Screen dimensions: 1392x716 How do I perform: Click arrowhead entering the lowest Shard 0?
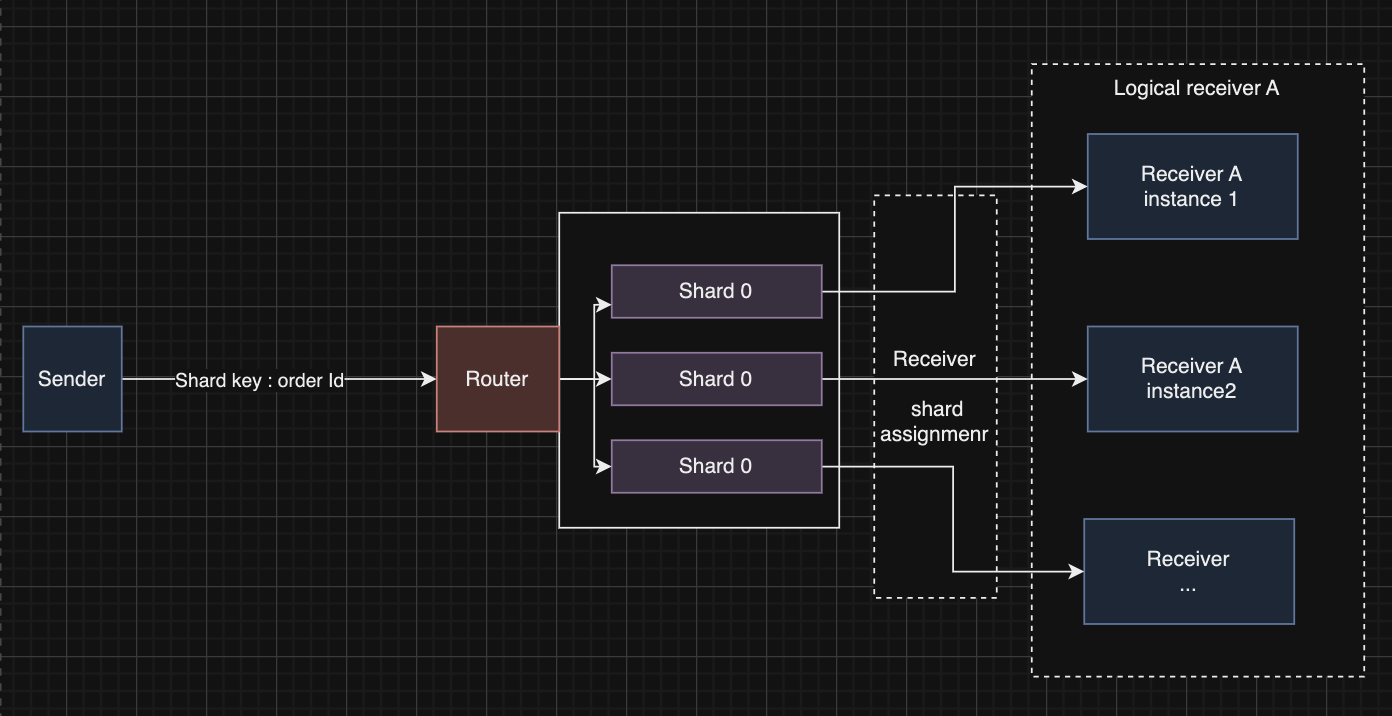coord(603,466)
